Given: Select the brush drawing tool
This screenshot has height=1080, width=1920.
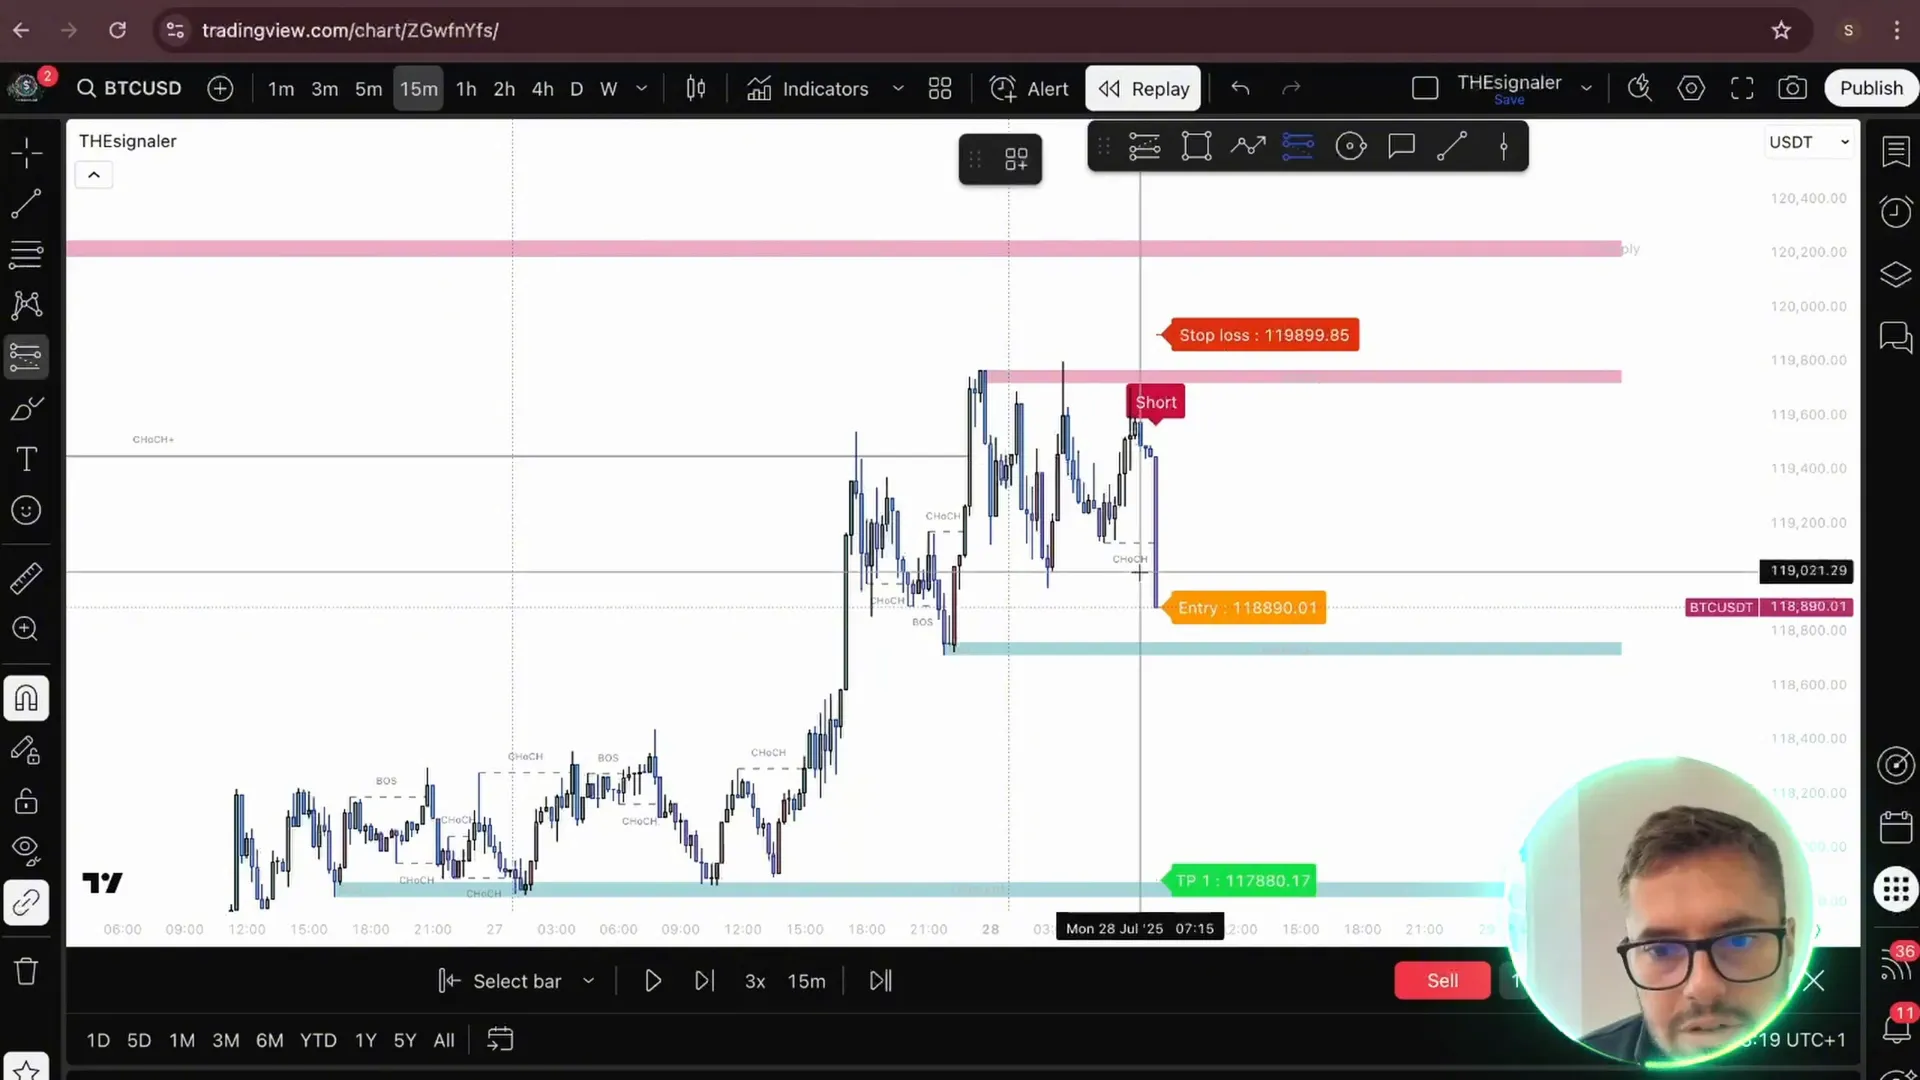Looking at the screenshot, I should pos(26,408).
